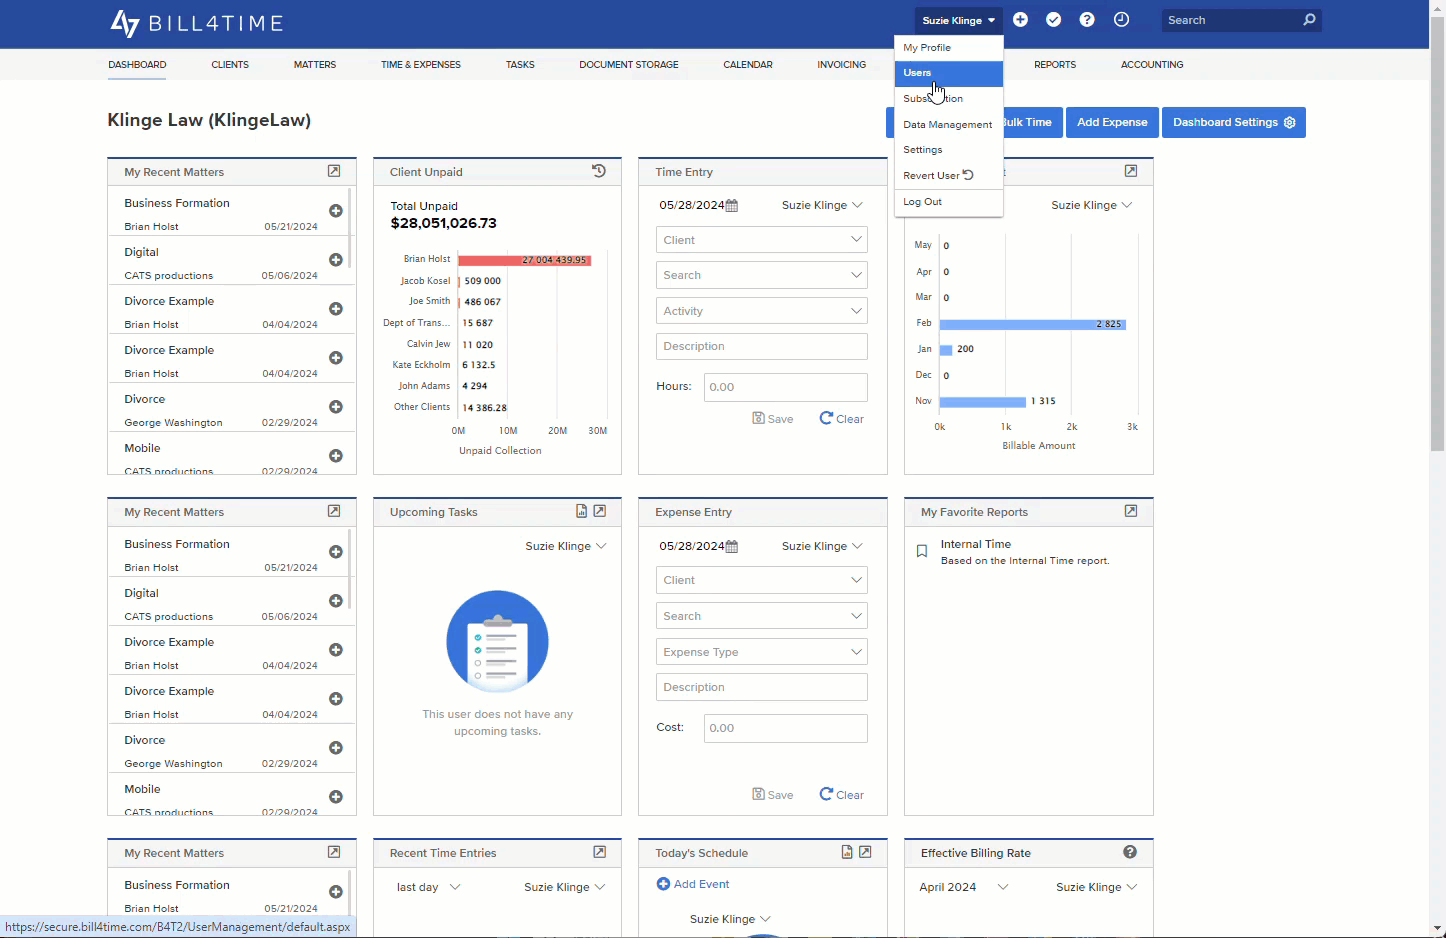Expand the Time Entry Client dropdown
This screenshot has width=1446, height=938.
762,240
